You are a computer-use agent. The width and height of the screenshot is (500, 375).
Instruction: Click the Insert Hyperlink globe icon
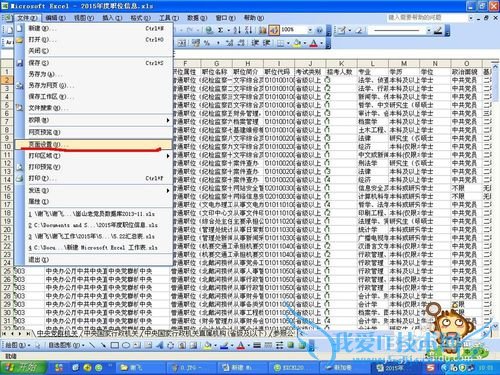[209, 30]
